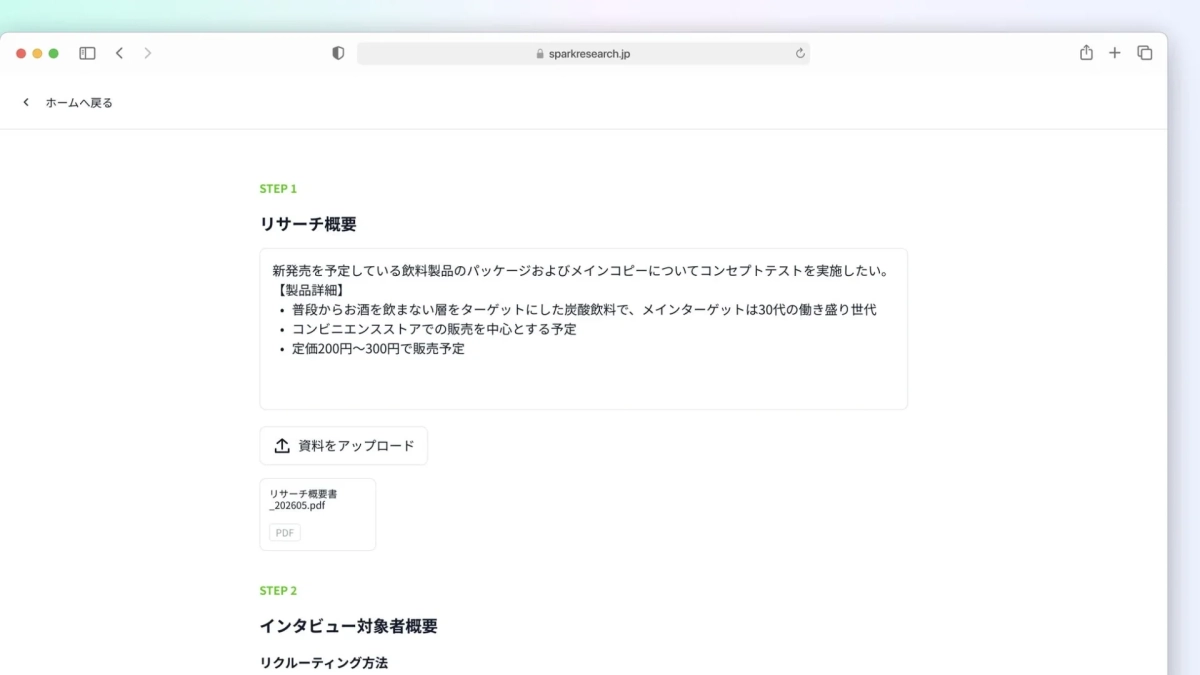
Task: Maximize window with the green button
Action: tap(53, 54)
